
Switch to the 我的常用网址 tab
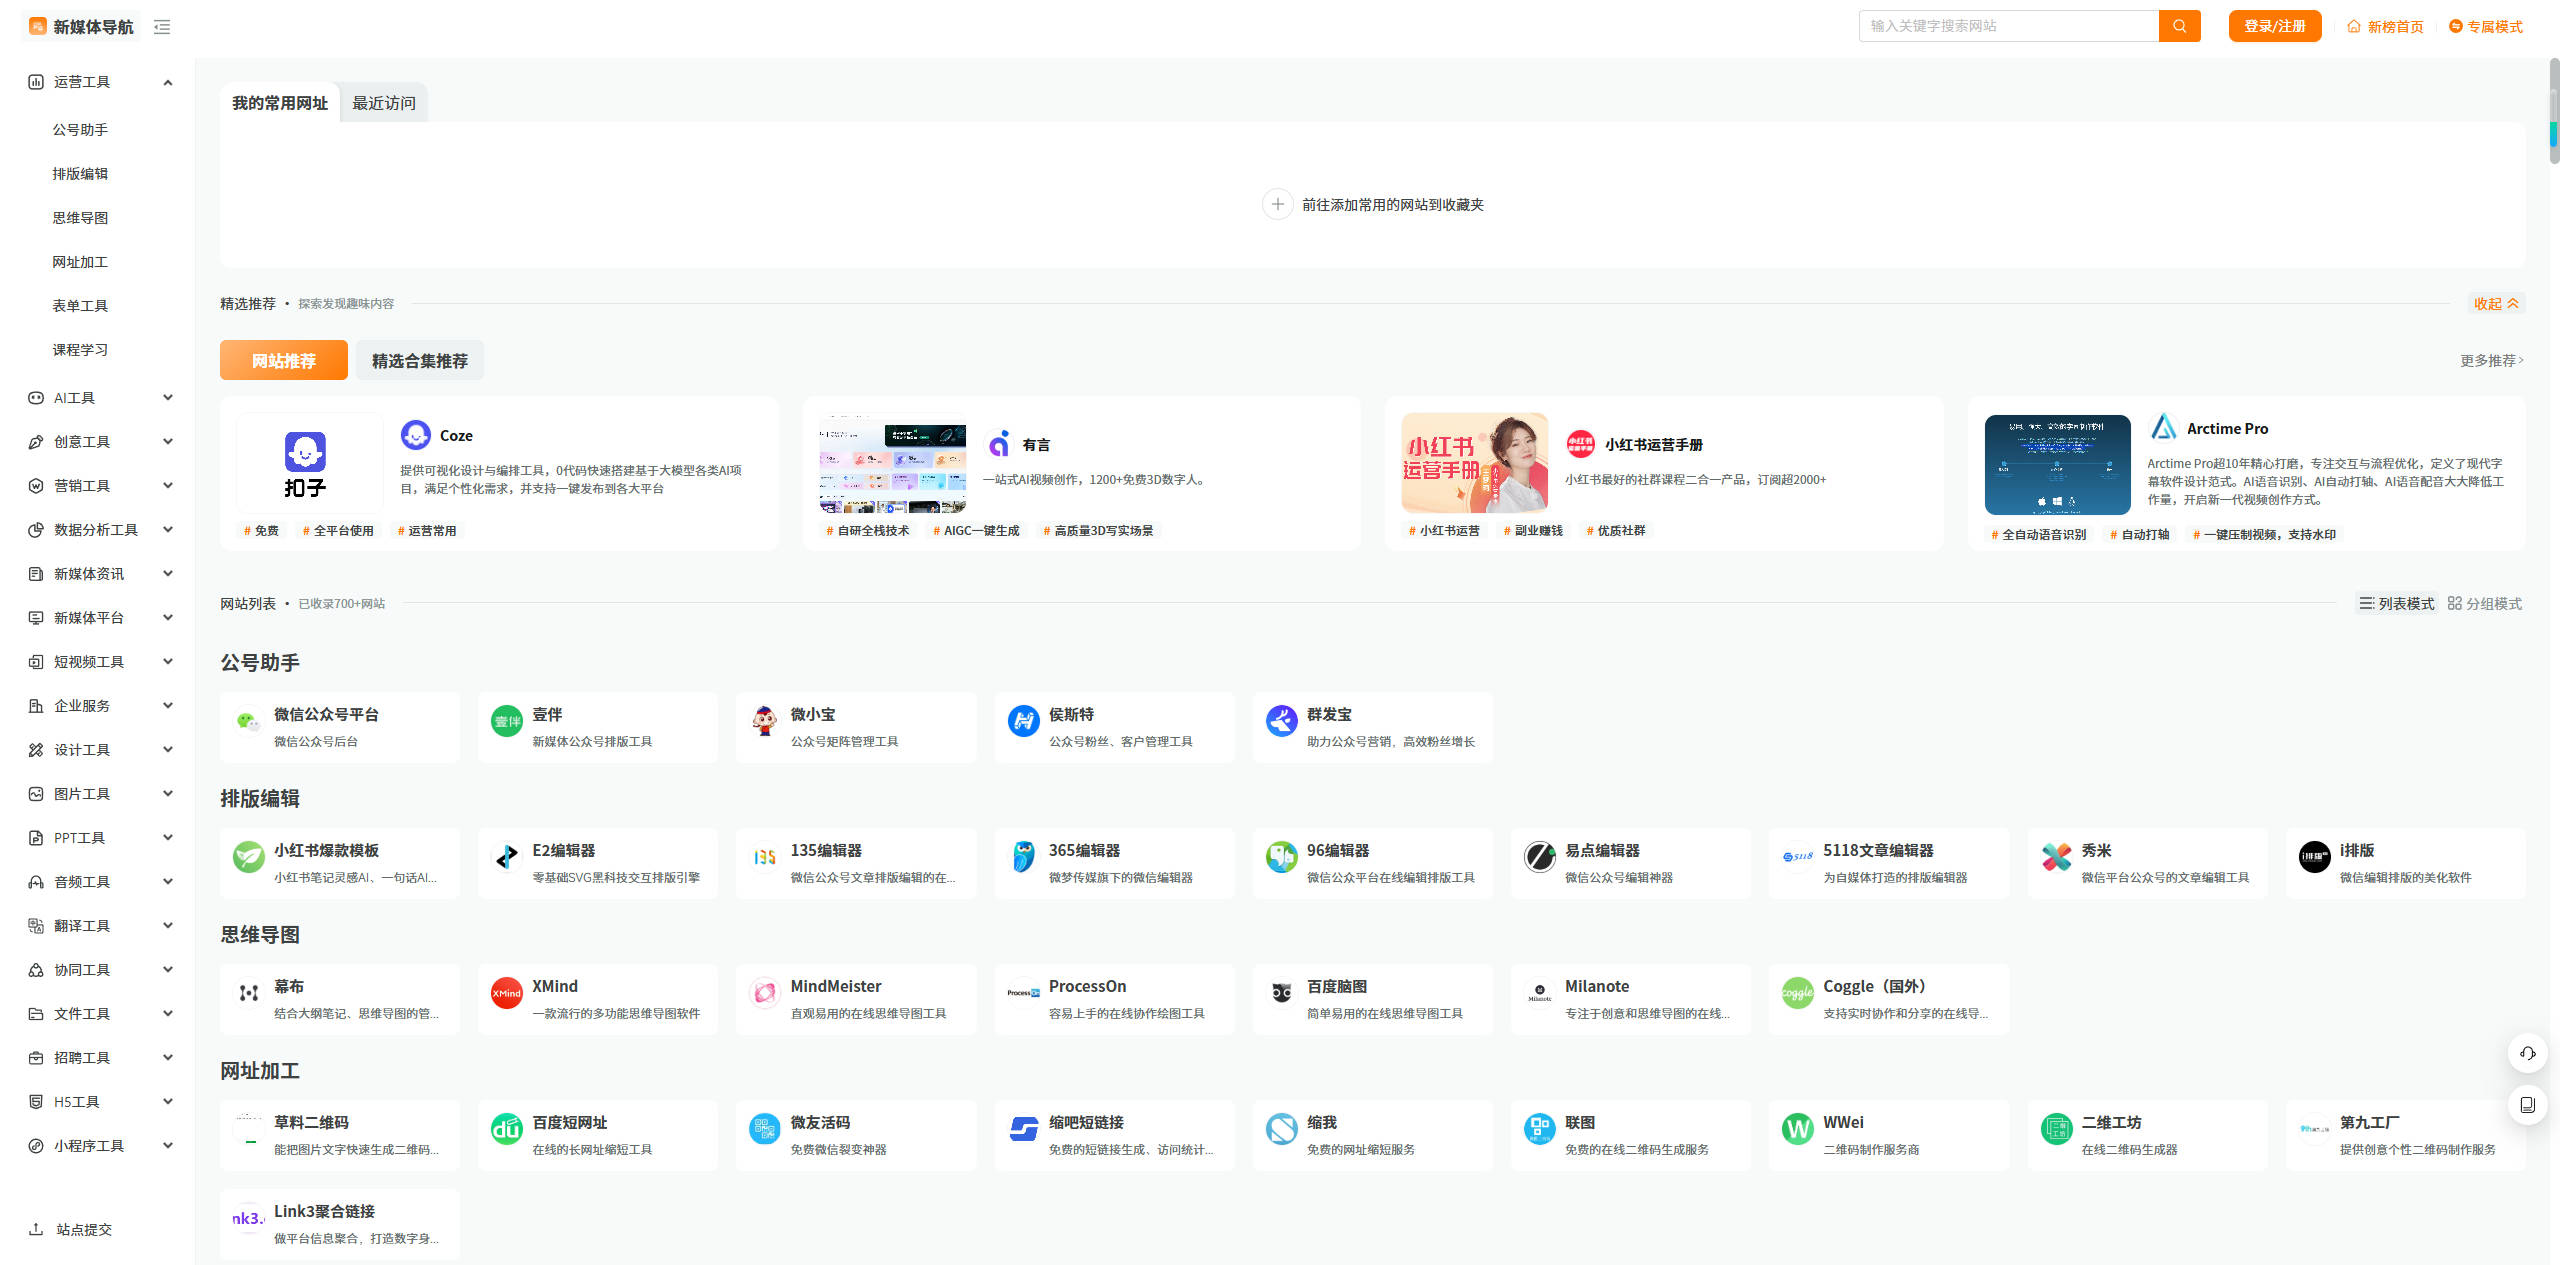click(x=280, y=103)
